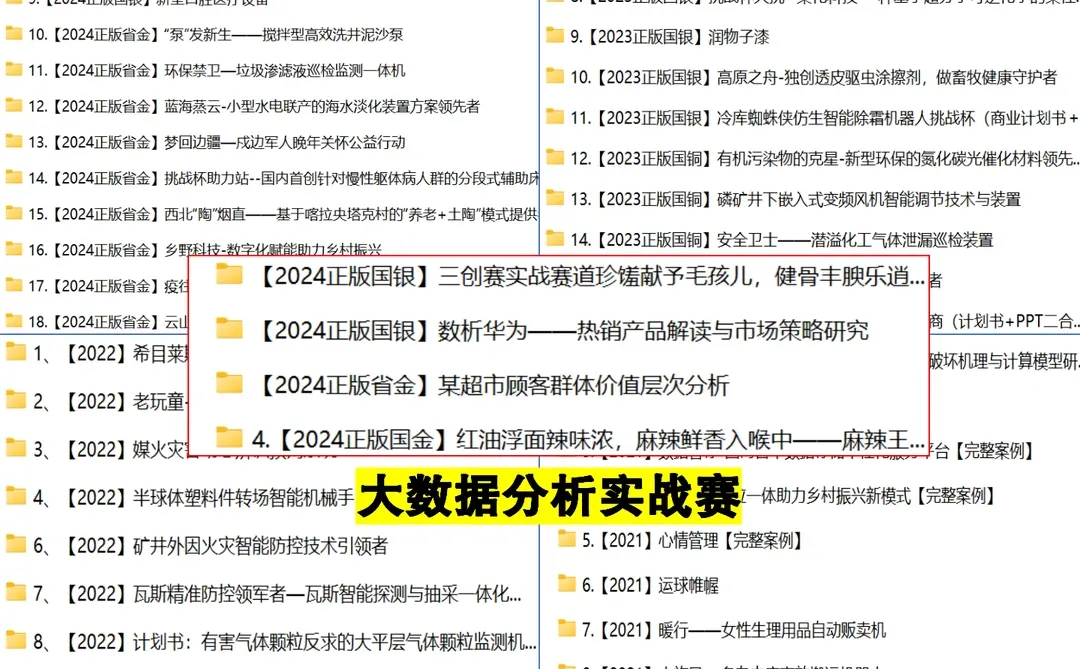Select folder icon beside 11.【2023正版国银】冷库蜘蛛侠
This screenshot has width=1080, height=669.
(x=555, y=117)
